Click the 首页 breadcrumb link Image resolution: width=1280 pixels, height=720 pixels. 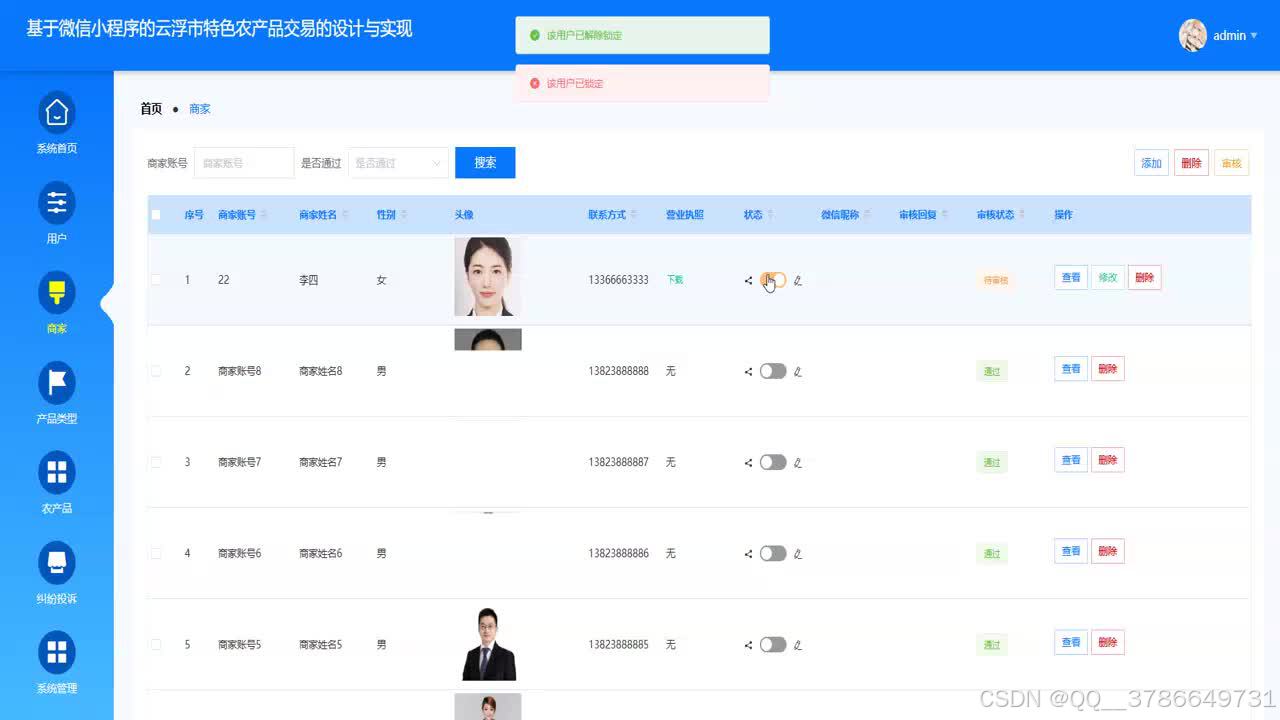(x=150, y=109)
